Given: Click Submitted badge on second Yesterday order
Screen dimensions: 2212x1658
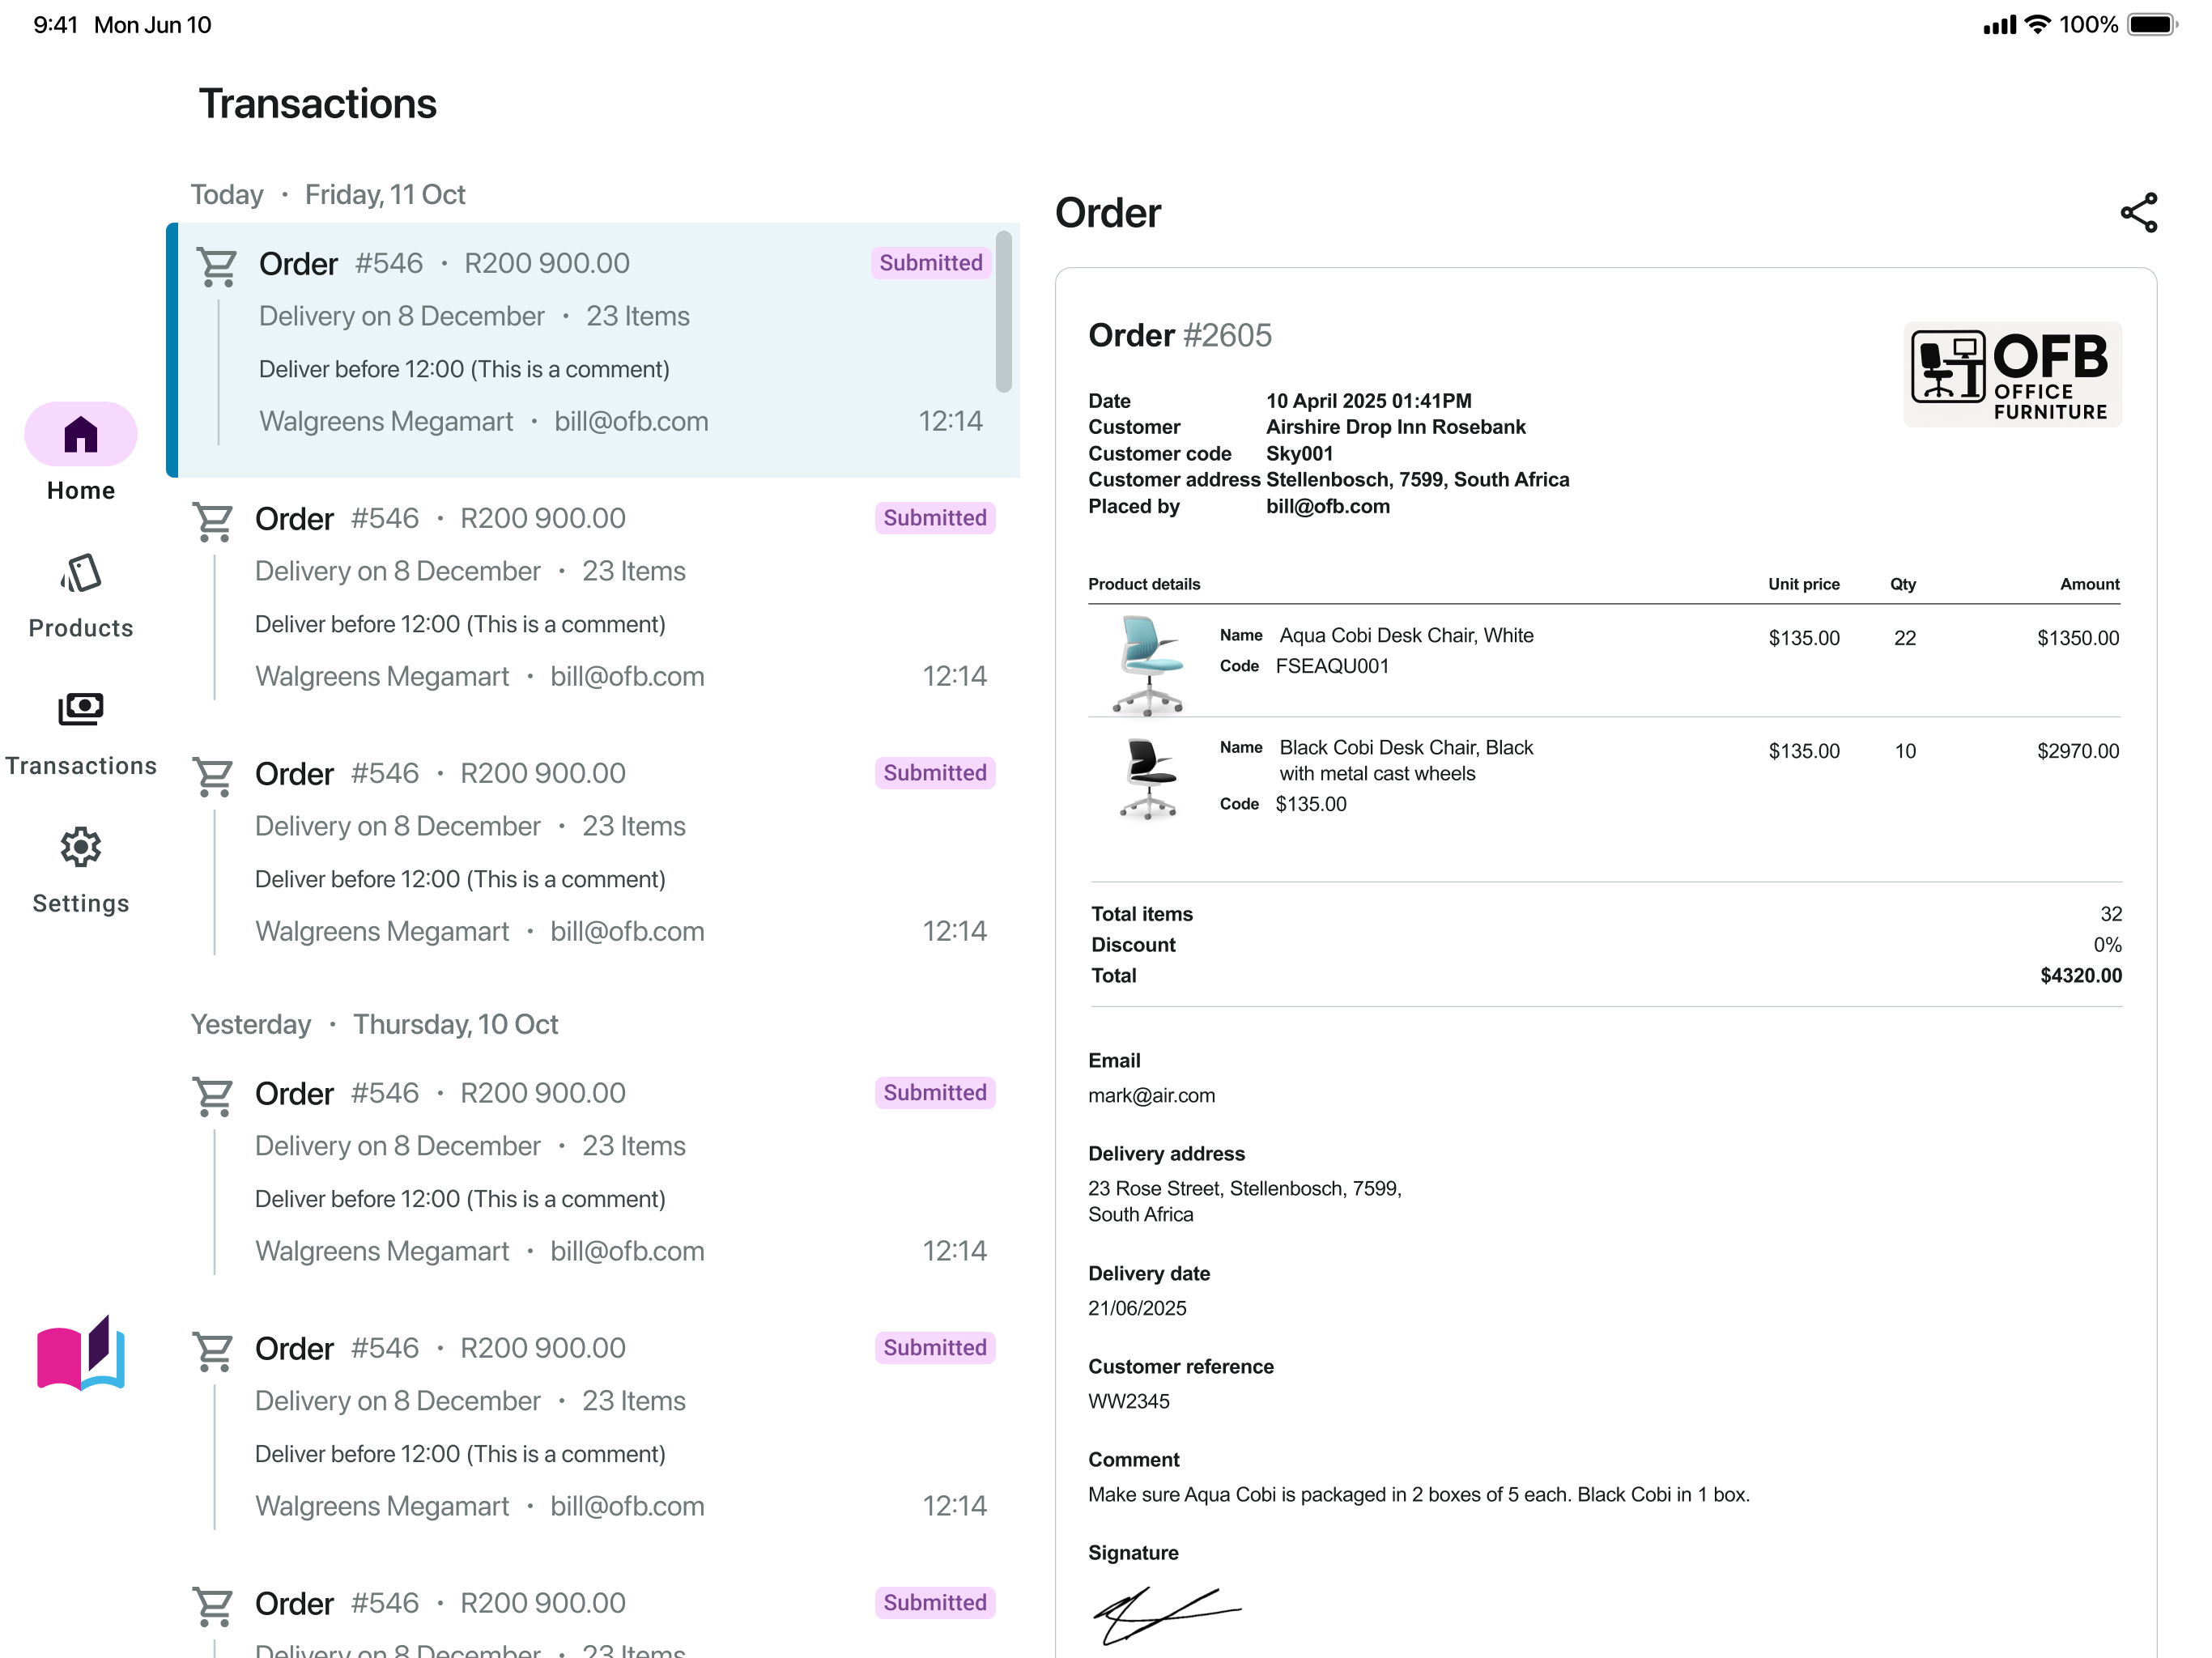Looking at the screenshot, I should [935, 1347].
